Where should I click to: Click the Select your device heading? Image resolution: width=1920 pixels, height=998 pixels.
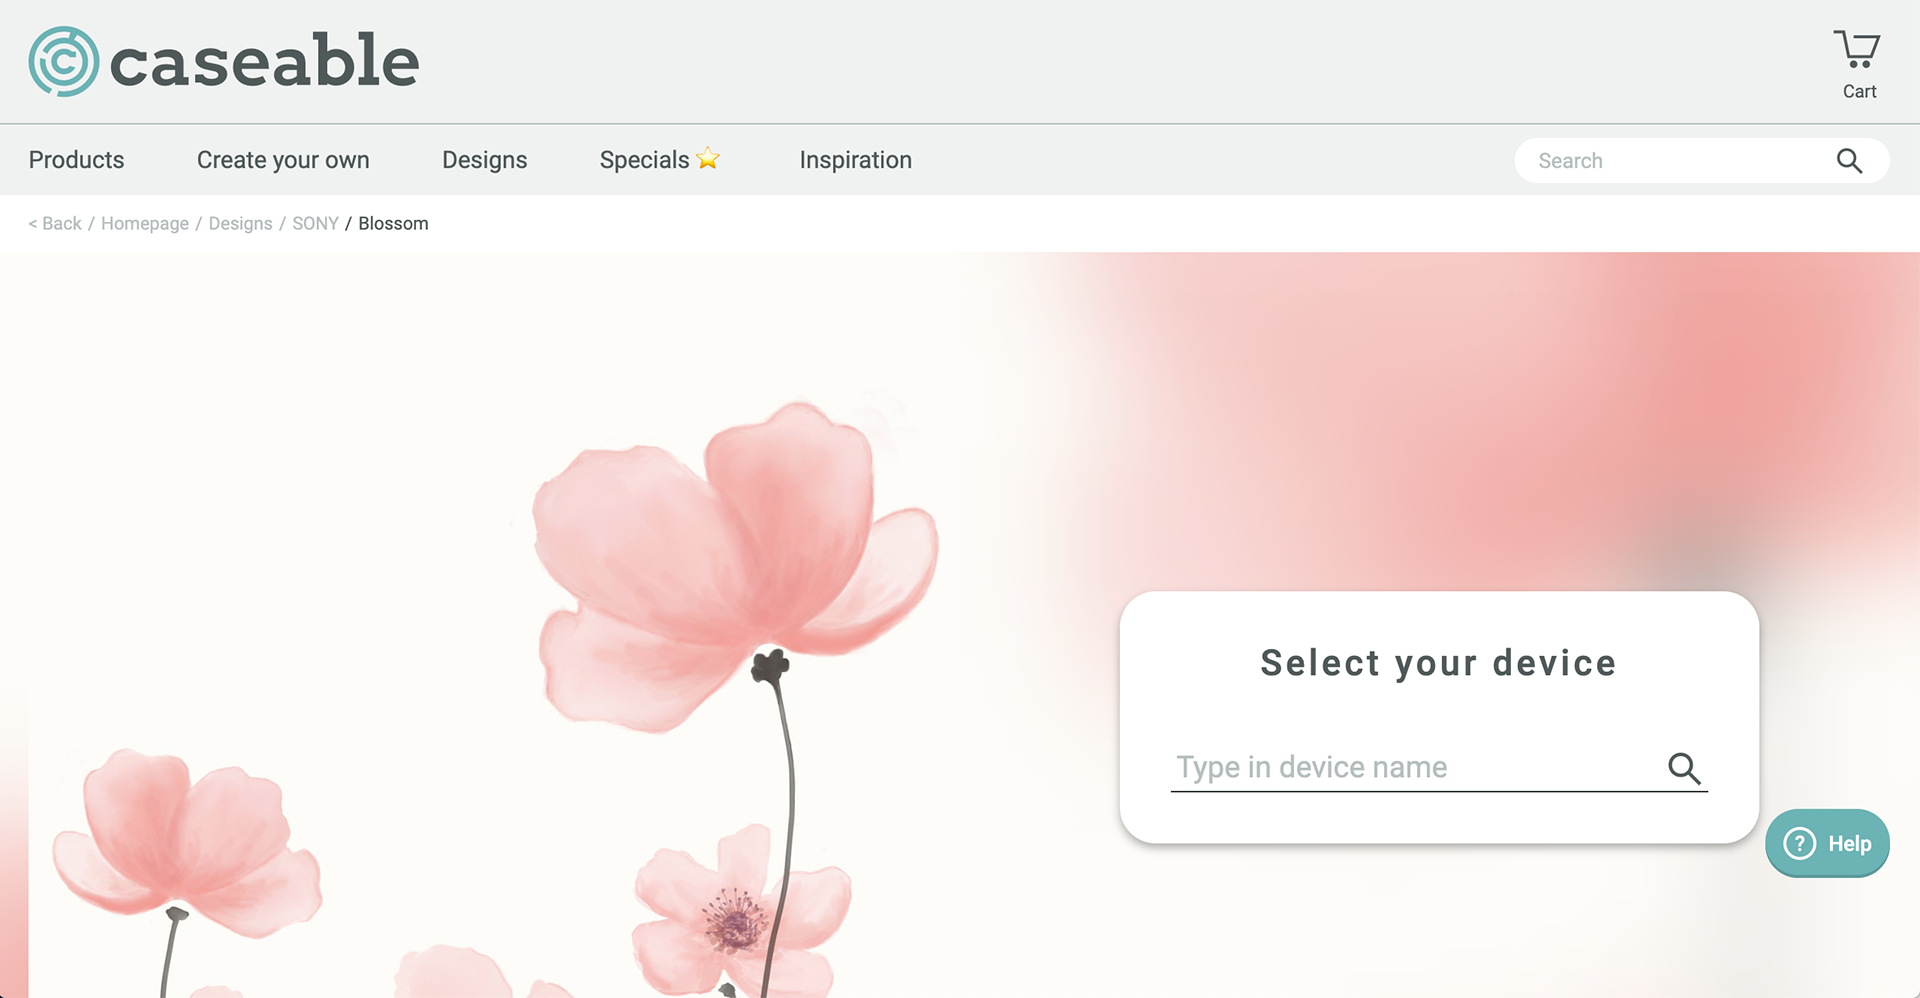tap(1438, 663)
